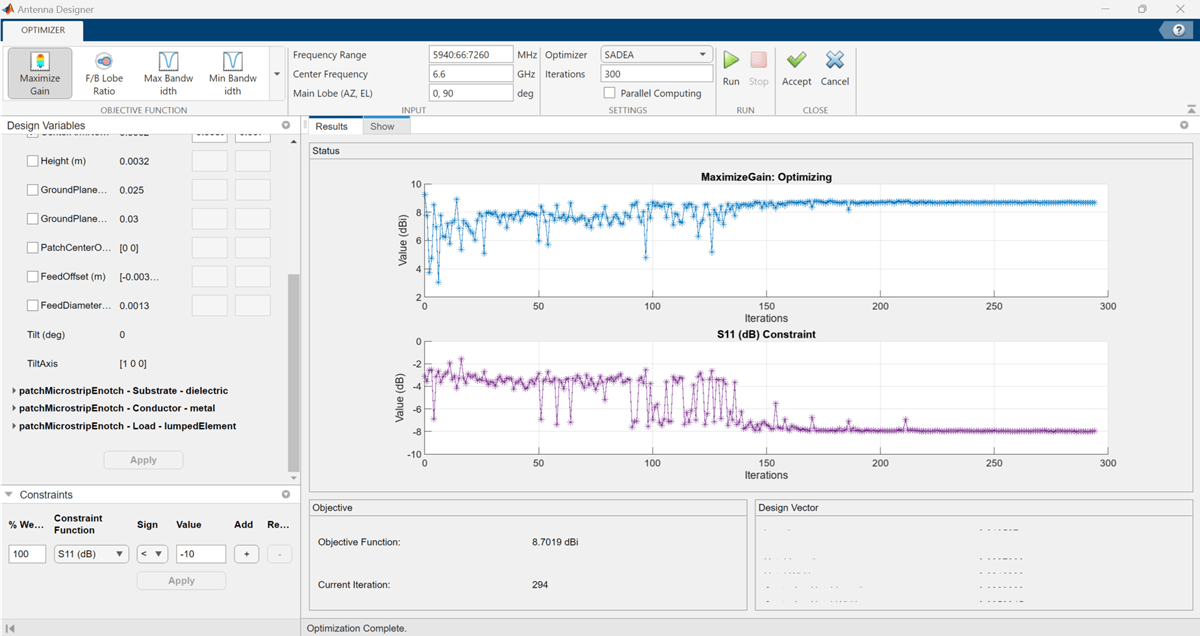Select the Maximize Gain objective function

39,72
